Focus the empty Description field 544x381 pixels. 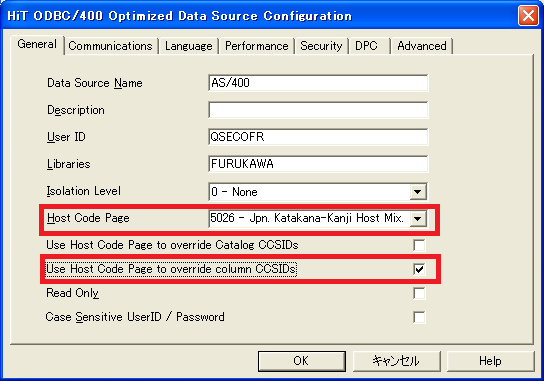318,110
